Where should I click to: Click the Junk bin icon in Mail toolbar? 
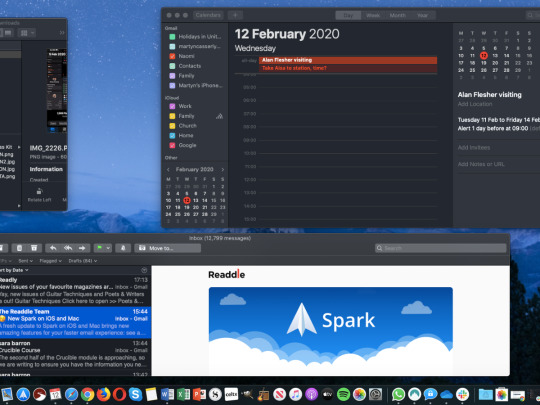coord(34,248)
